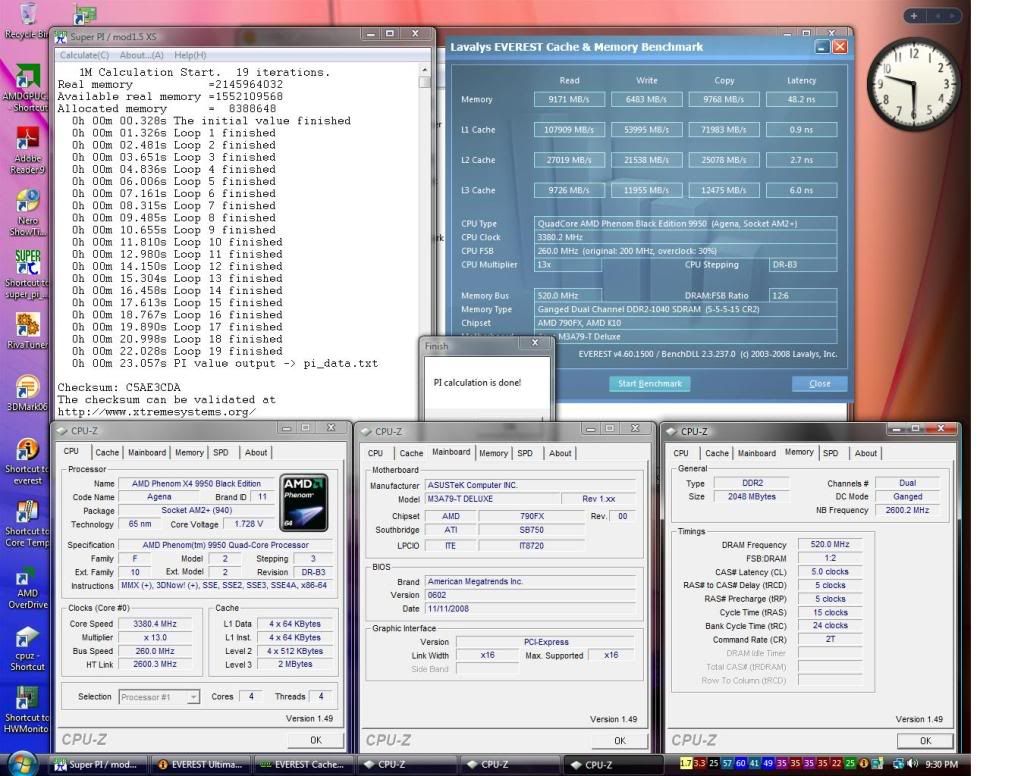The height and width of the screenshot is (776, 1024).
Task: Click the volume speaker tray icon
Action: [913, 764]
